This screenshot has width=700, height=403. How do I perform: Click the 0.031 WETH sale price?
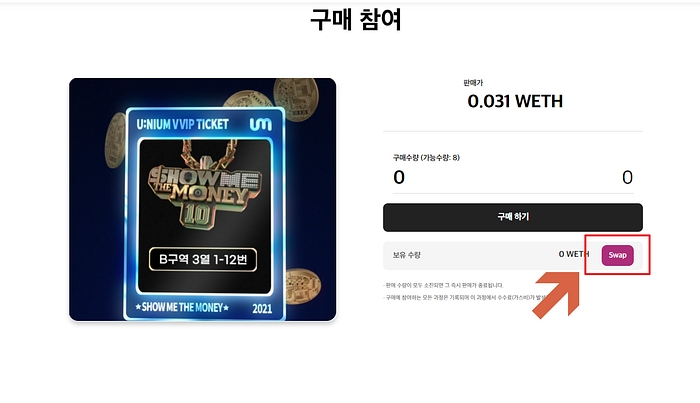(515, 101)
